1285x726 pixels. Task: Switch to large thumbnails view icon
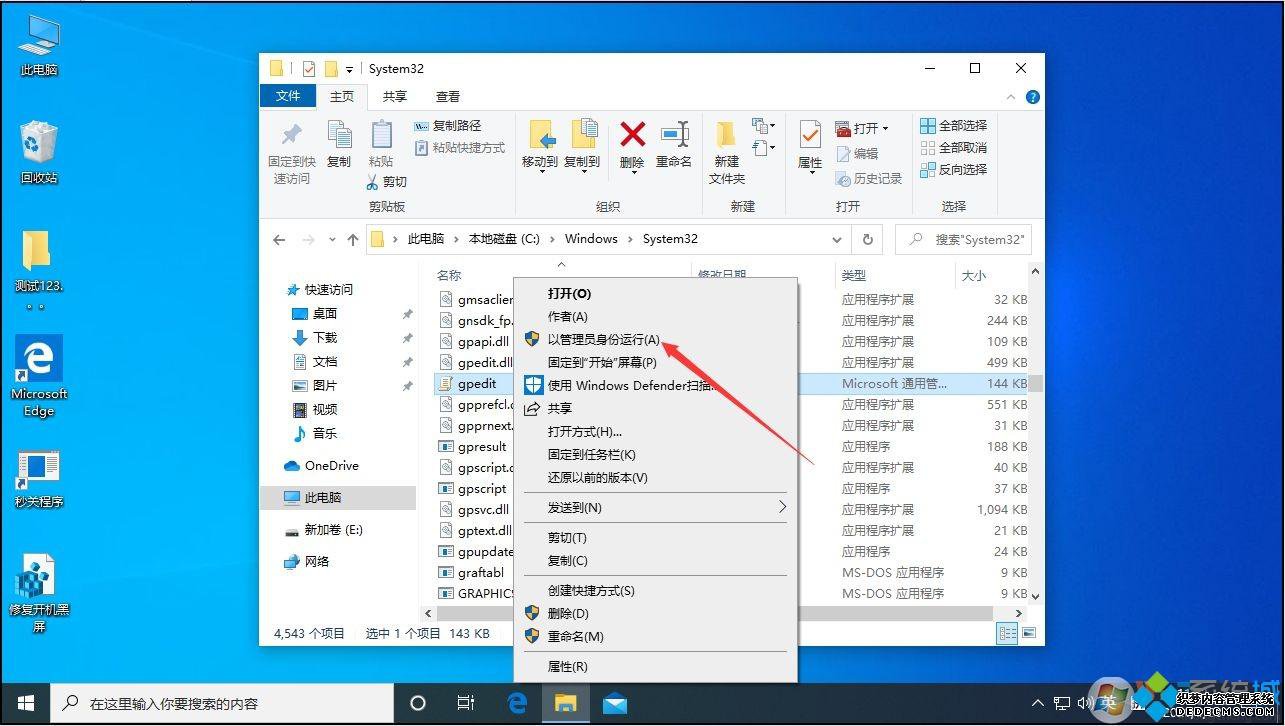coord(1028,633)
